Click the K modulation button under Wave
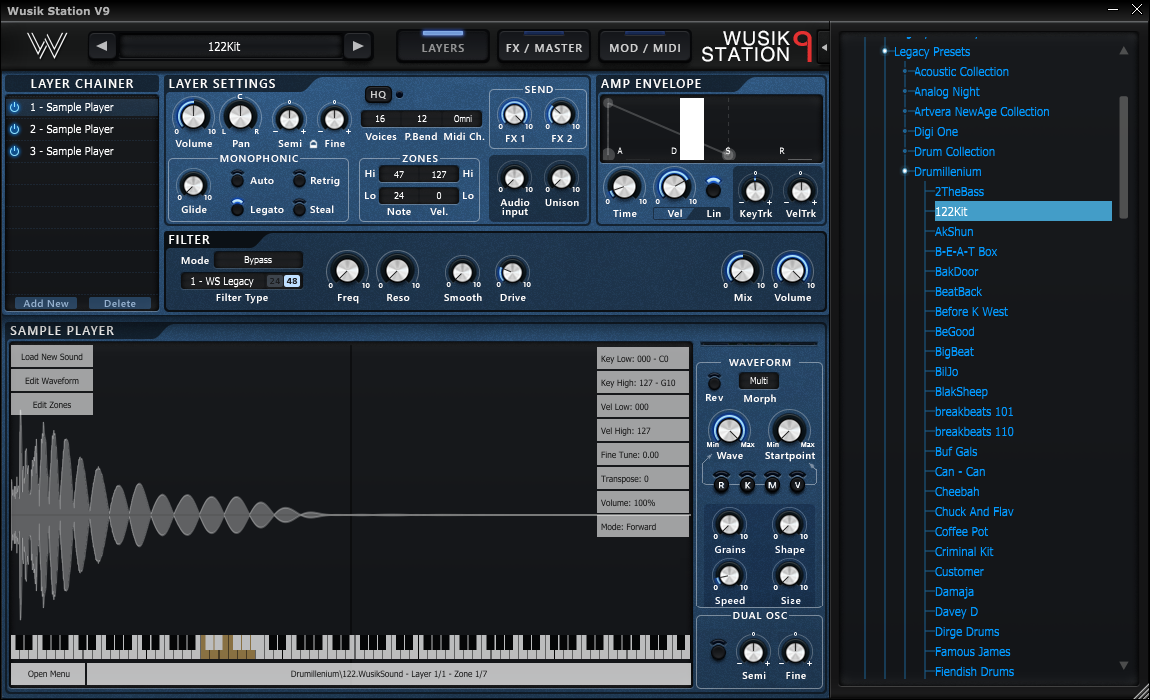This screenshot has width=1150, height=700. (x=747, y=484)
